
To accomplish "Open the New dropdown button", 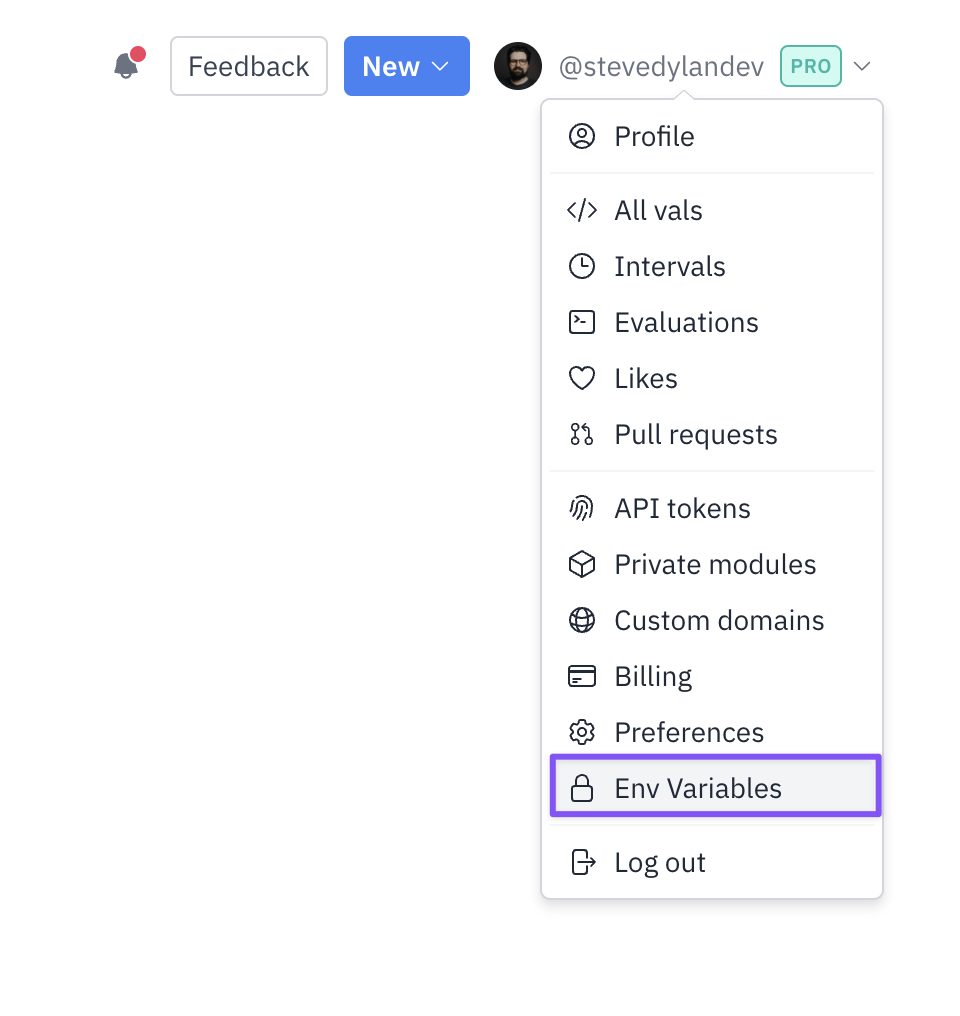I will [x=407, y=66].
